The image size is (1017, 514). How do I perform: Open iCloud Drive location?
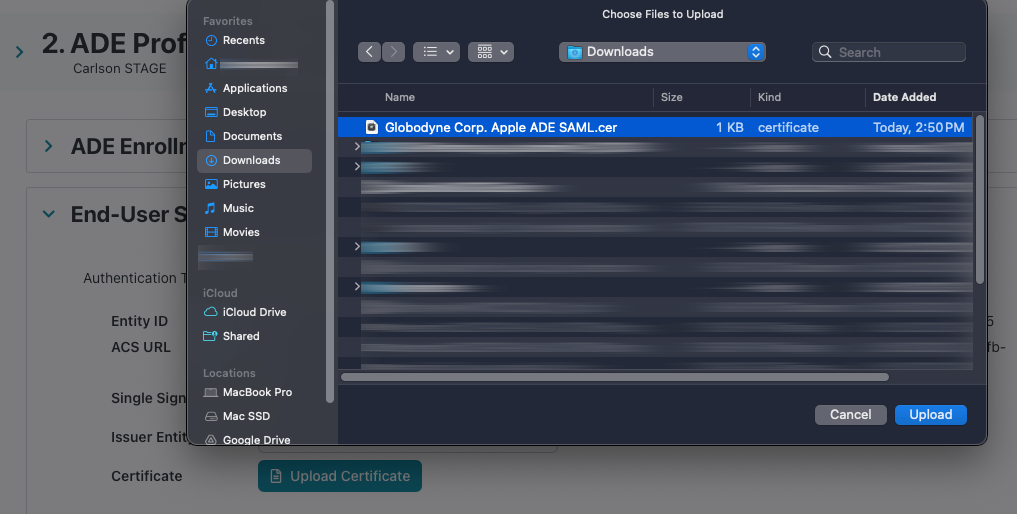point(254,312)
